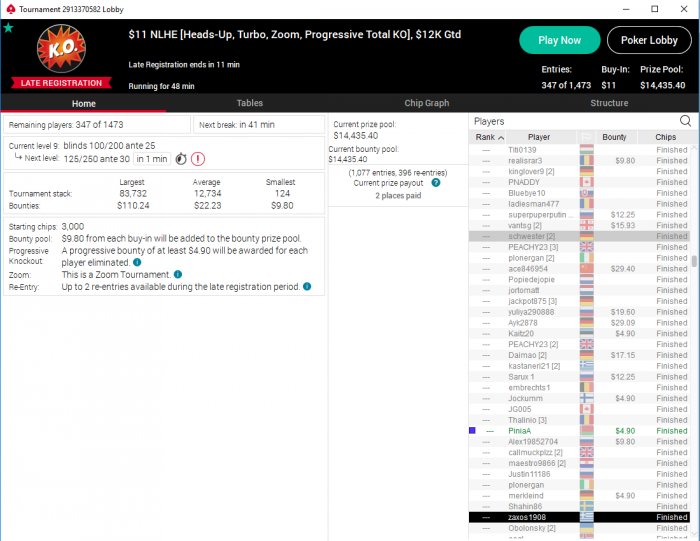Sort by the Bounty column header
This screenshot has width=700, height=541.
pos(614,137)
